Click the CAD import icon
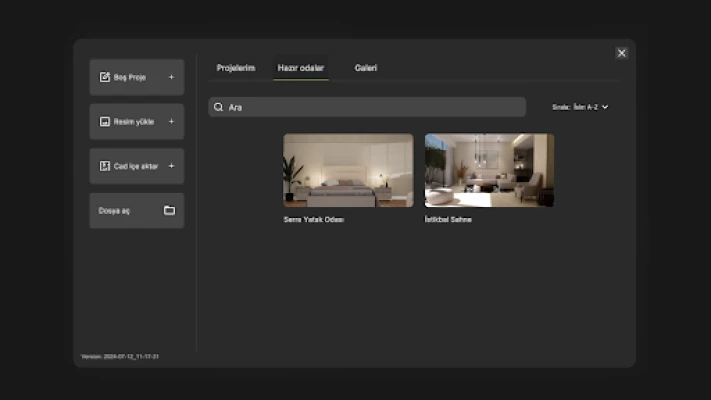Screen dimensions: 711x400 [104, 166]
